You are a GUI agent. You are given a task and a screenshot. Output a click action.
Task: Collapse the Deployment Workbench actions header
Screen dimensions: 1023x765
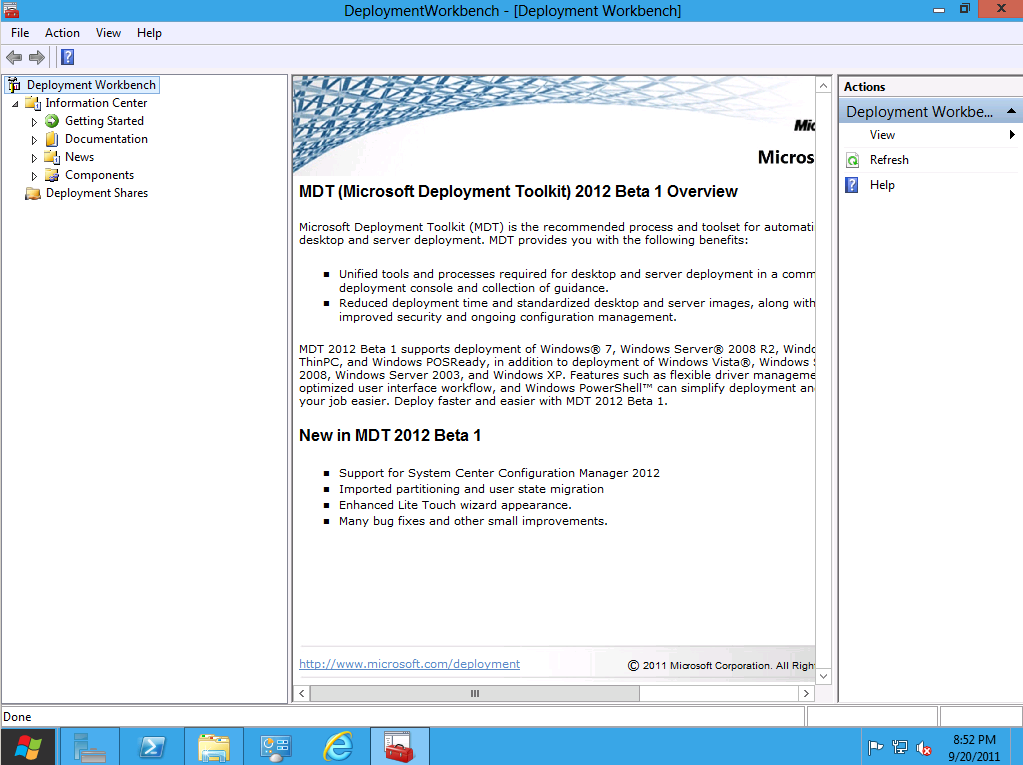[1011, 112]
